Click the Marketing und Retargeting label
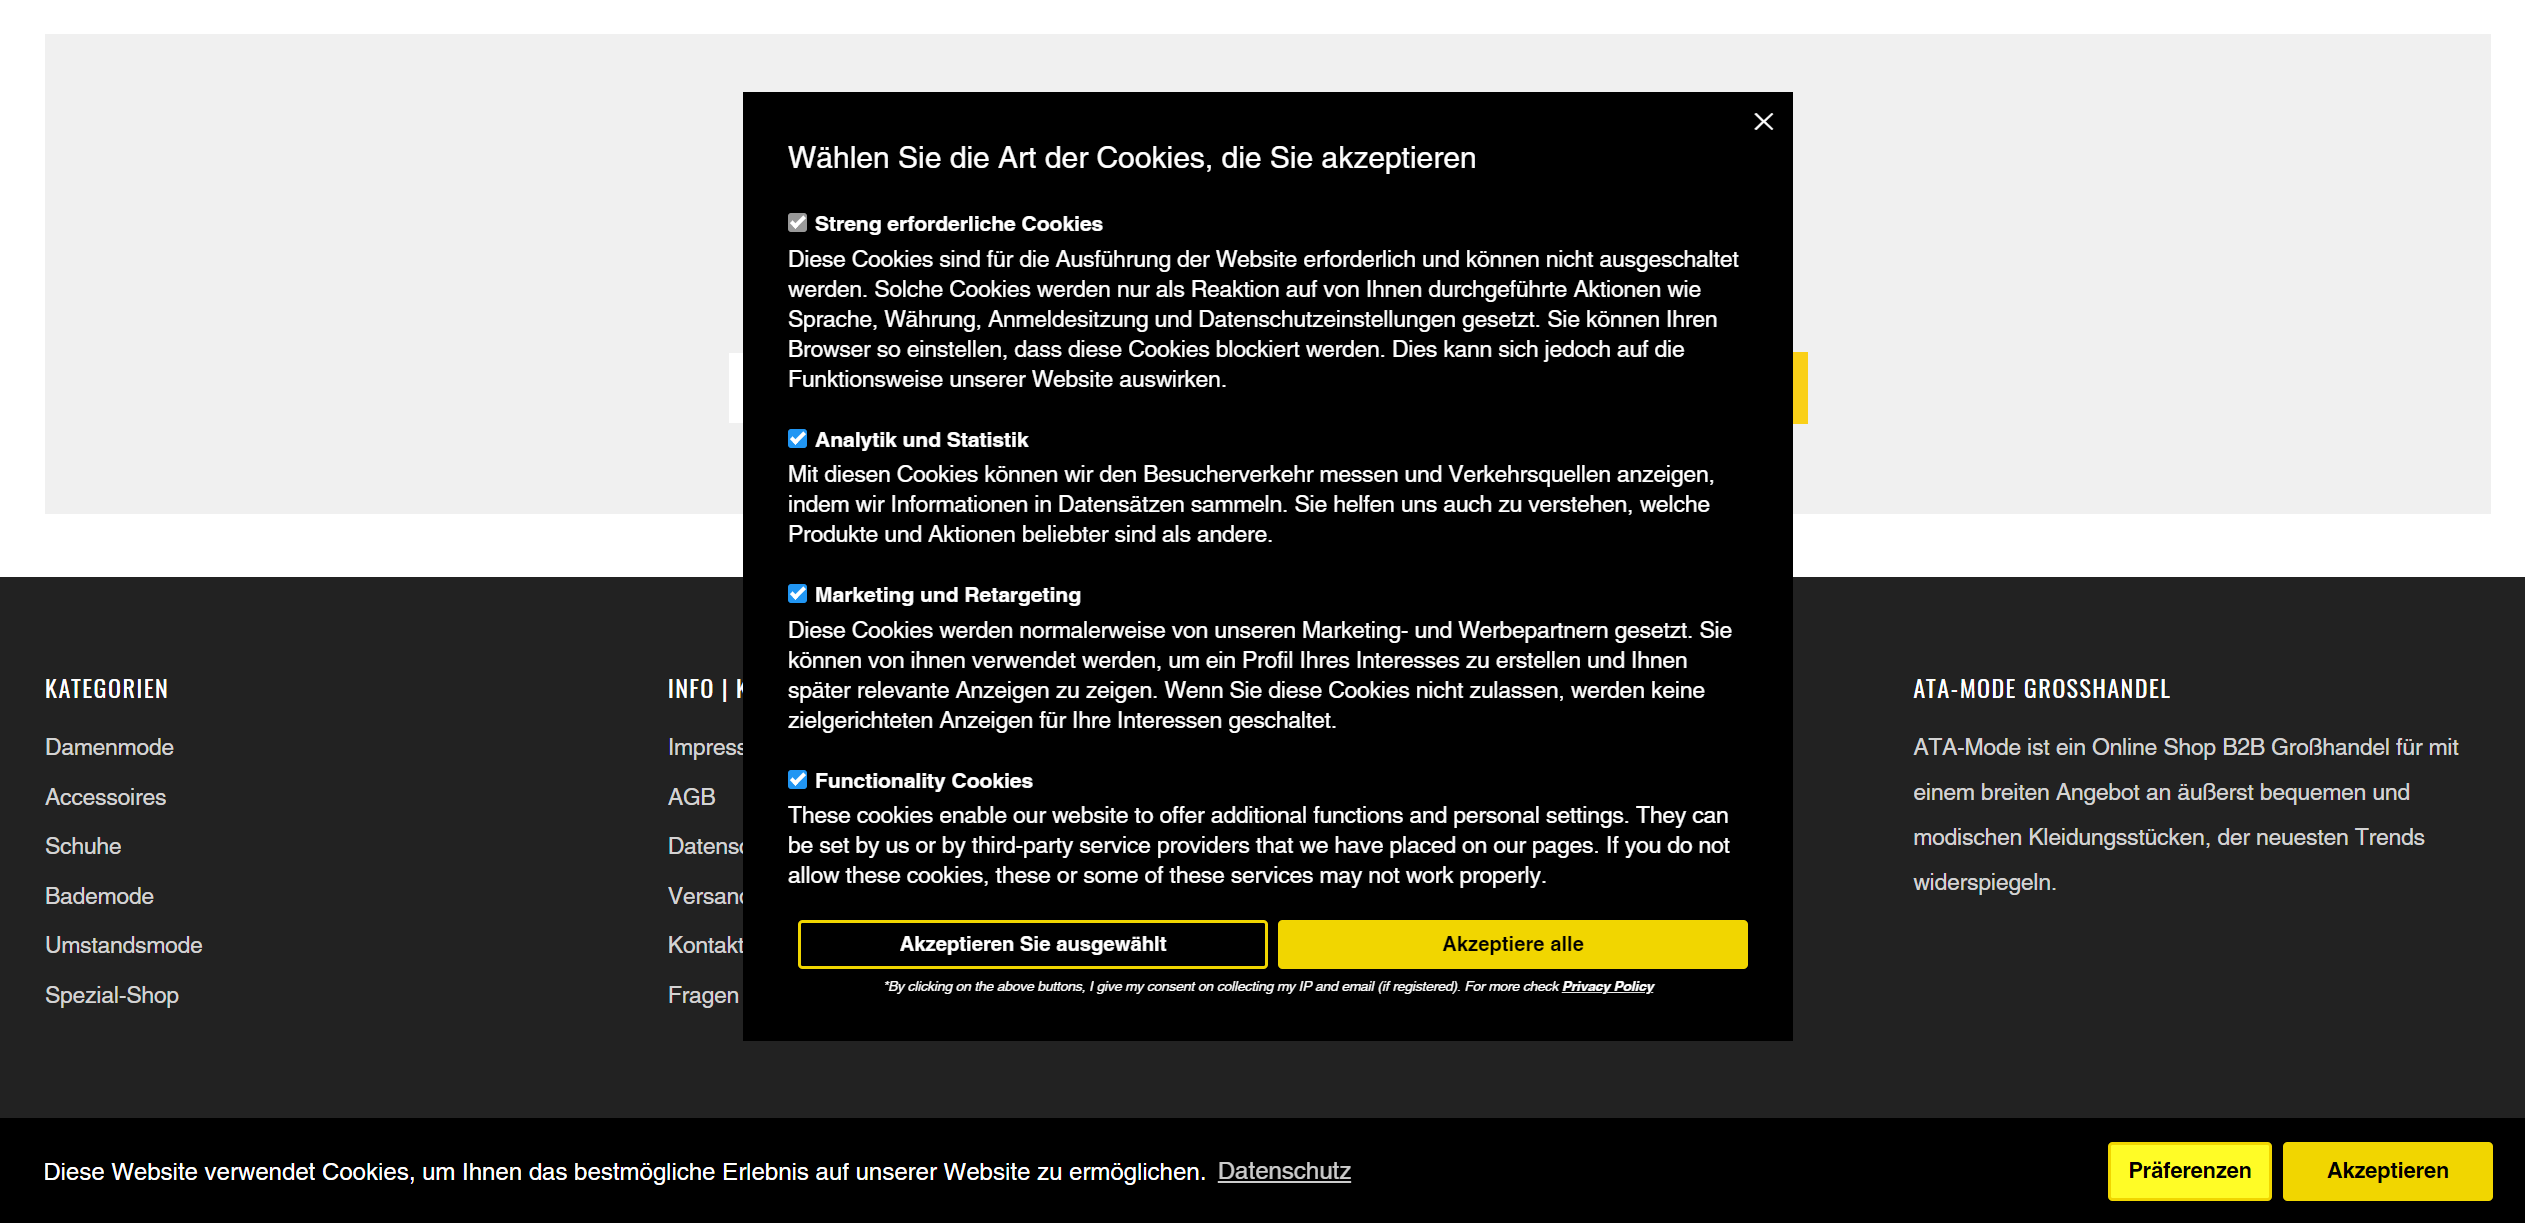The image size is (2525, 1223). [948, 595]
